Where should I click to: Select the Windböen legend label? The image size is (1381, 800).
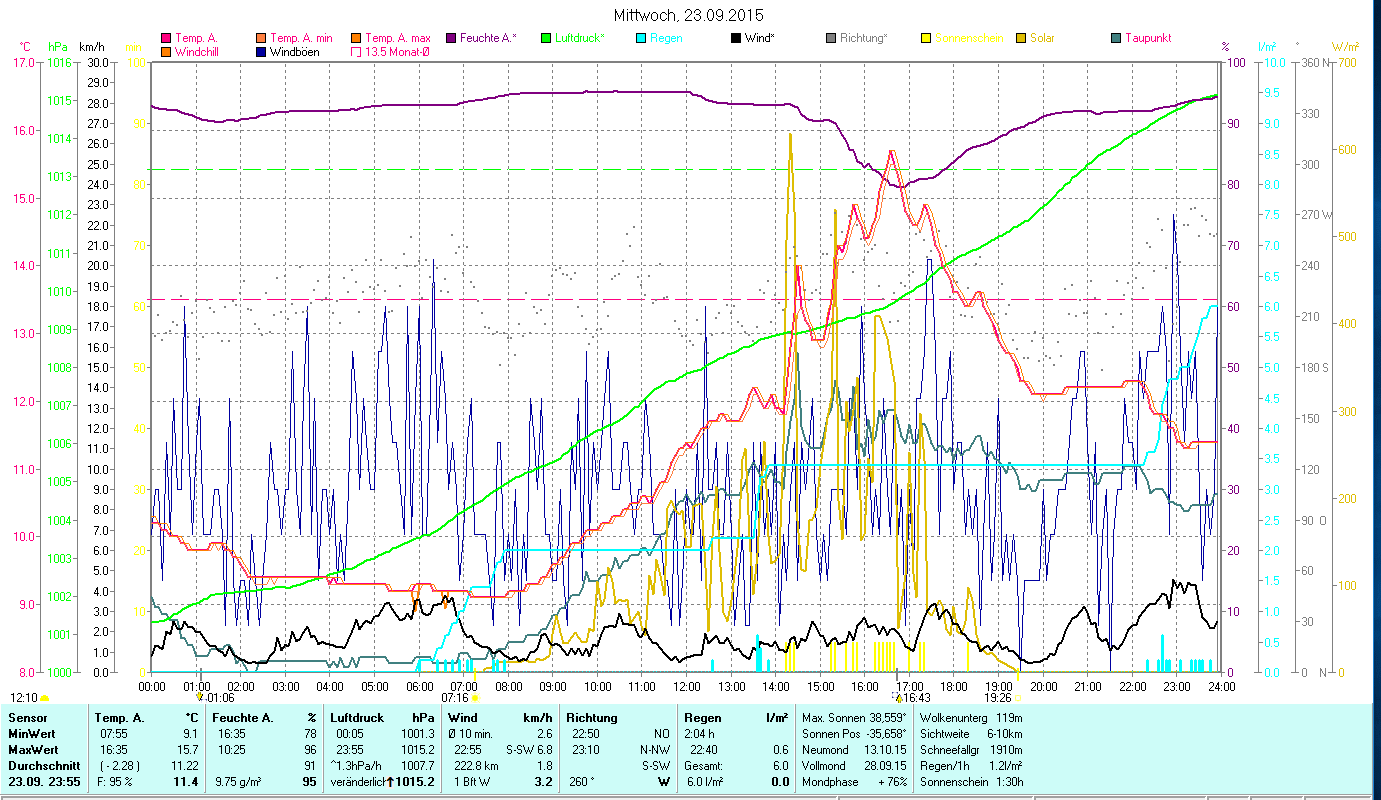[x=295, y=51]
